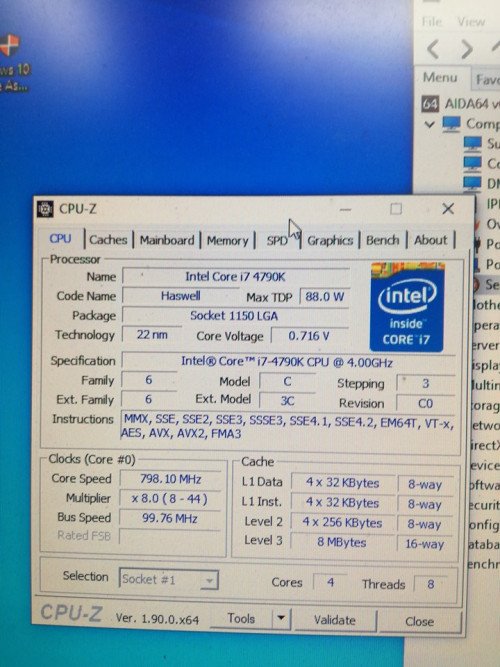Click the Ext. Model value 3C
This screenshot has height=667, width=500.
(x=287, y=401)
